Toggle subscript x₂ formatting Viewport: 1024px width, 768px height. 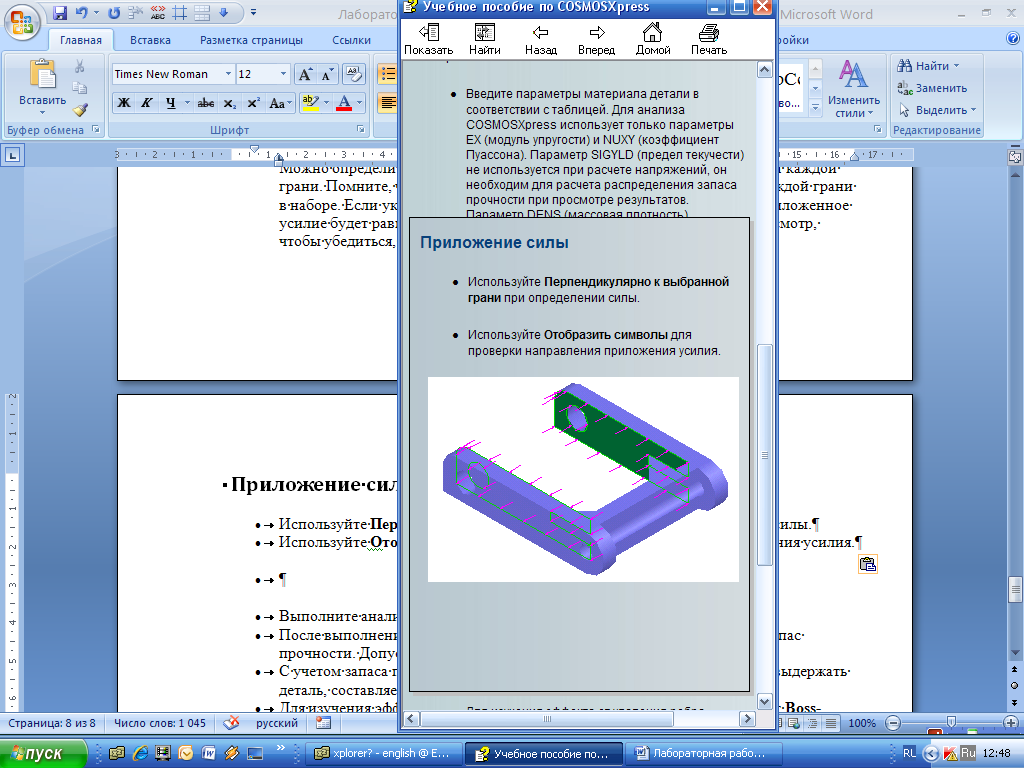point(229,103)
